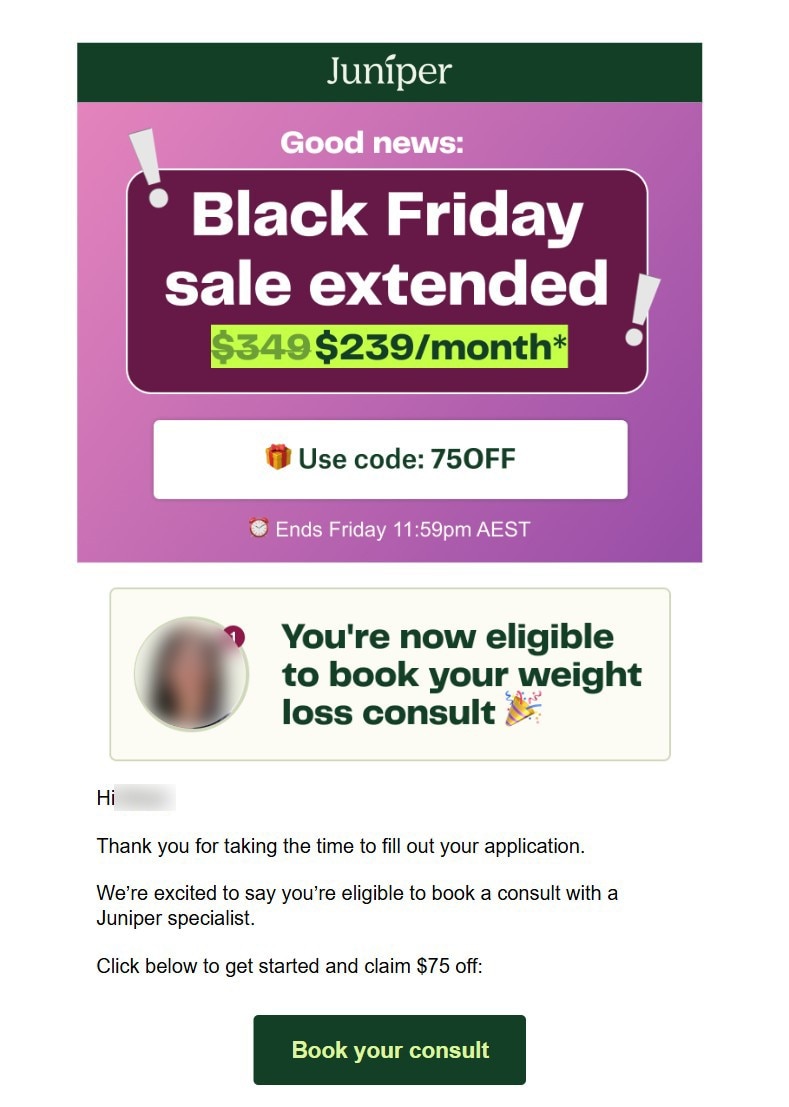The height and width of the screenshot is (1107, 789).
Task: Click the notification badge on the profile photo
Action: coord(233,634)
